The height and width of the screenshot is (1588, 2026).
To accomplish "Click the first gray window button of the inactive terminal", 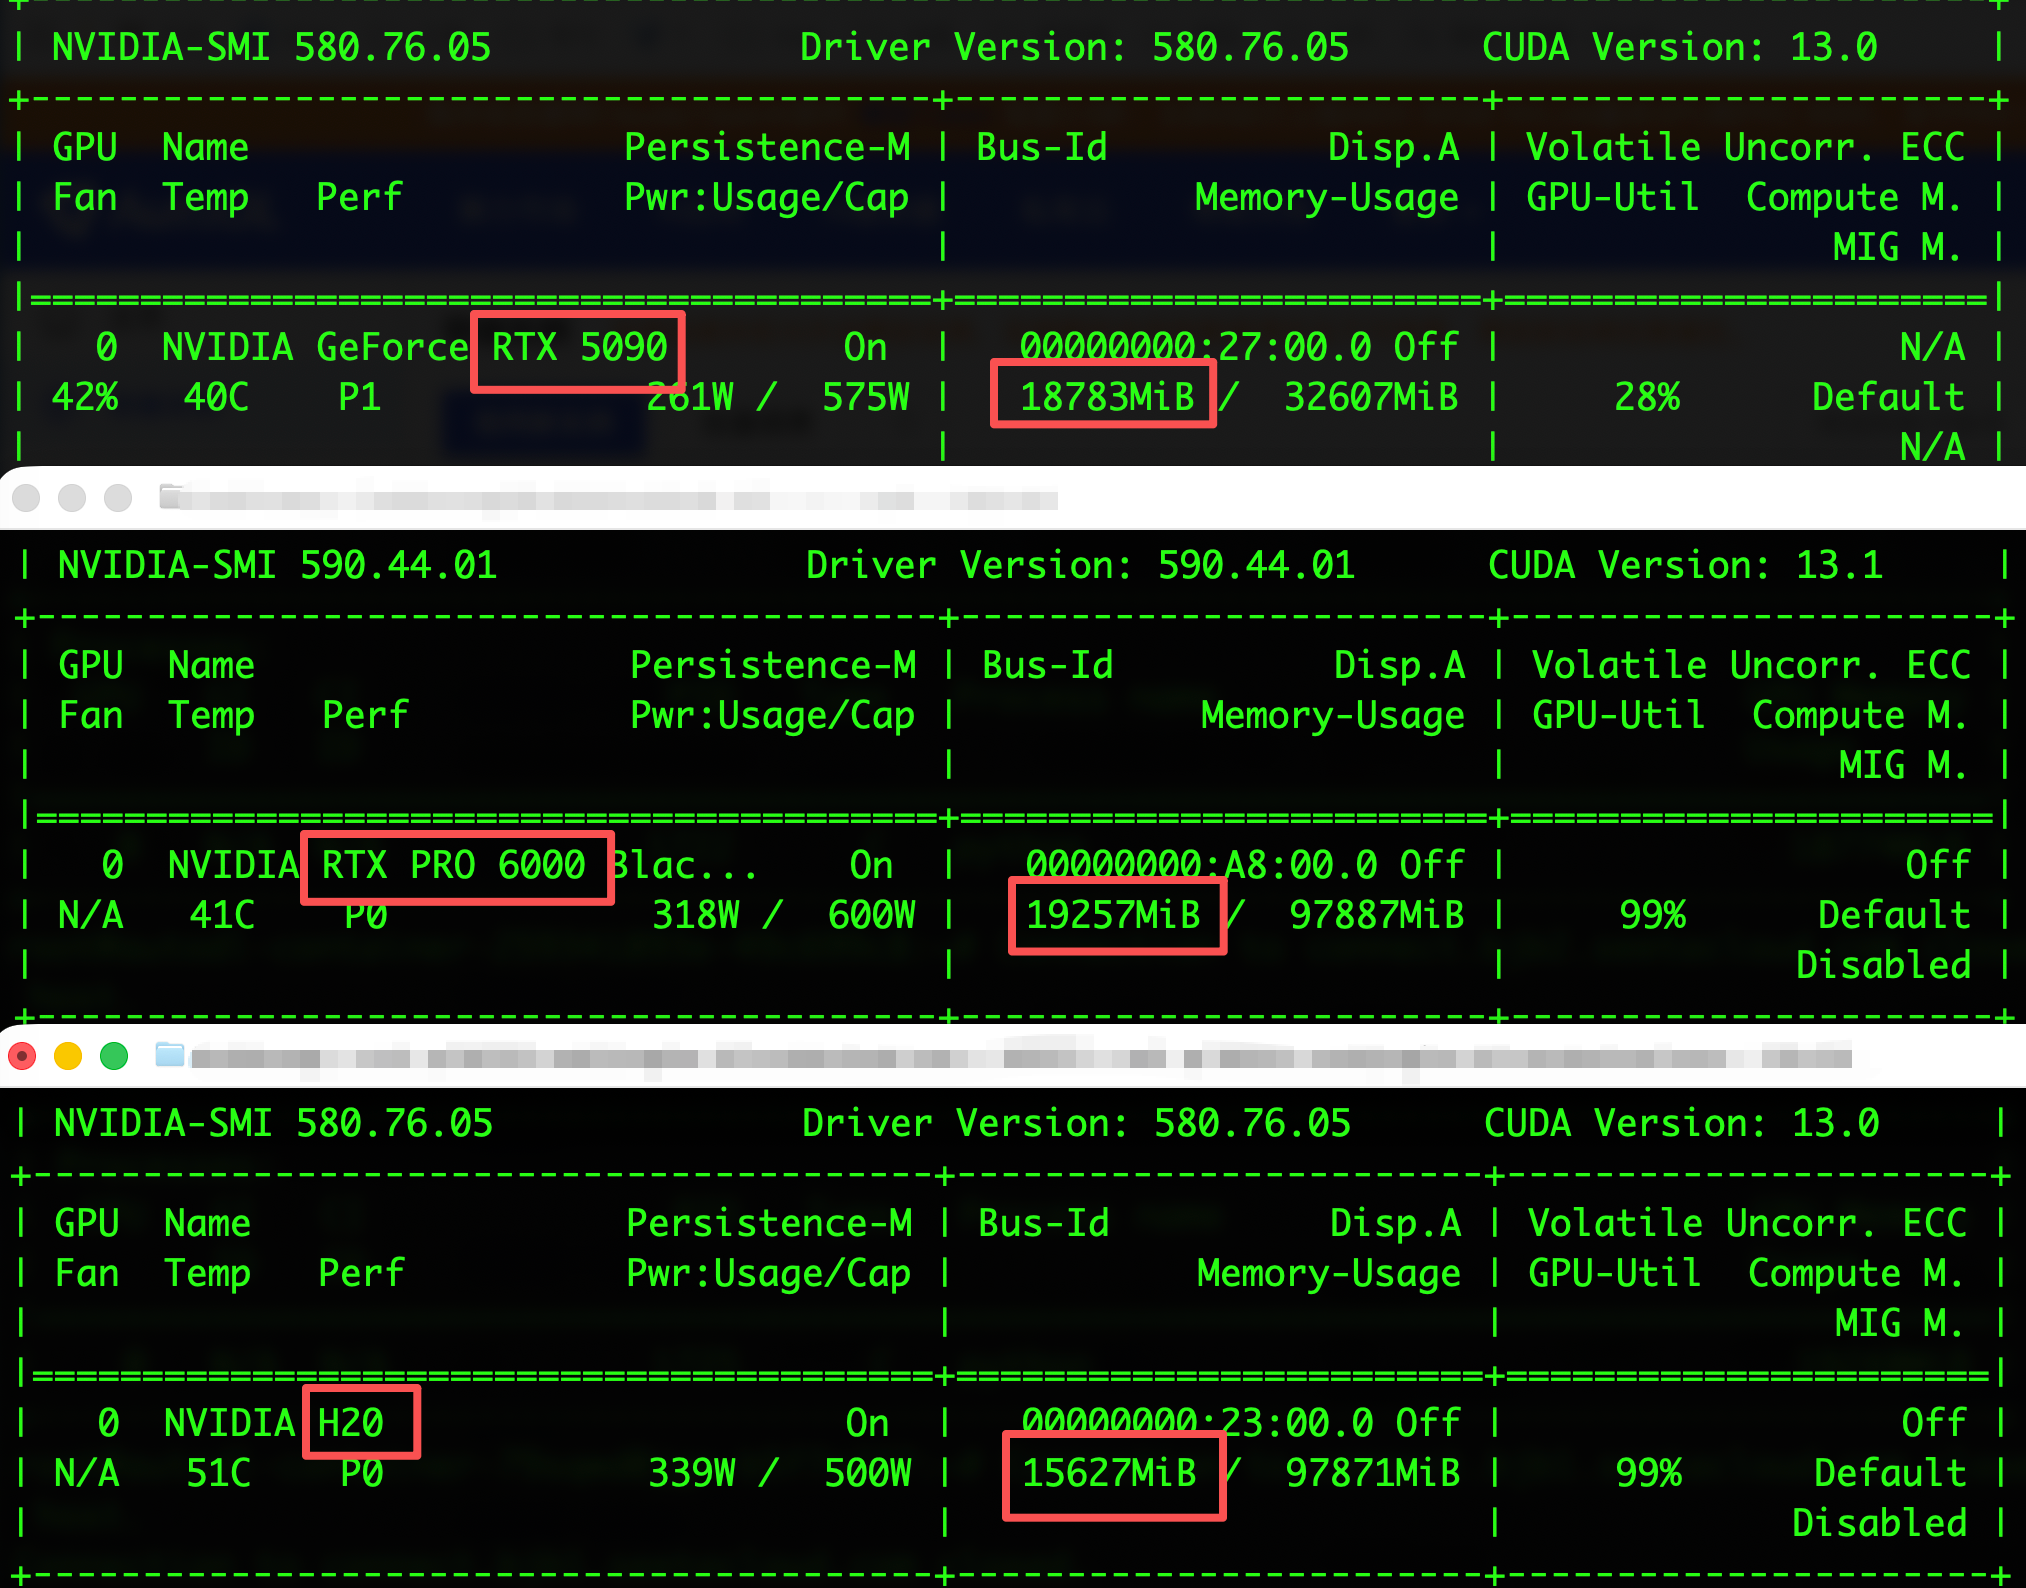I will coord(26,497).
